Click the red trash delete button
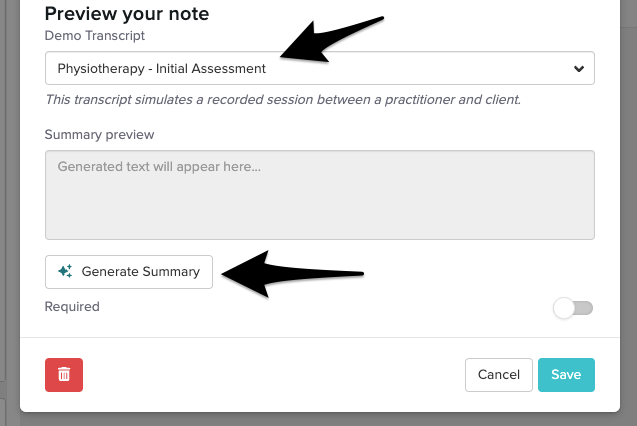The width and height of the screenshot is (637, 426). 64,374
